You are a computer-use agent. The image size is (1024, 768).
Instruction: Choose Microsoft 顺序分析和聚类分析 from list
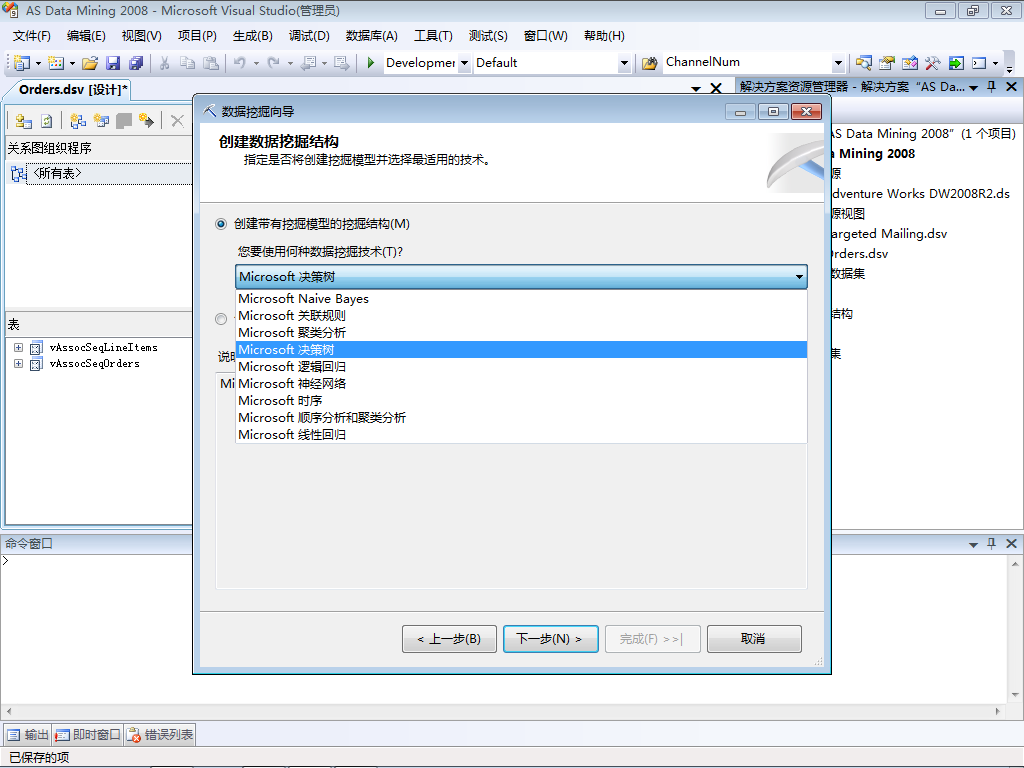click(520, 417)
